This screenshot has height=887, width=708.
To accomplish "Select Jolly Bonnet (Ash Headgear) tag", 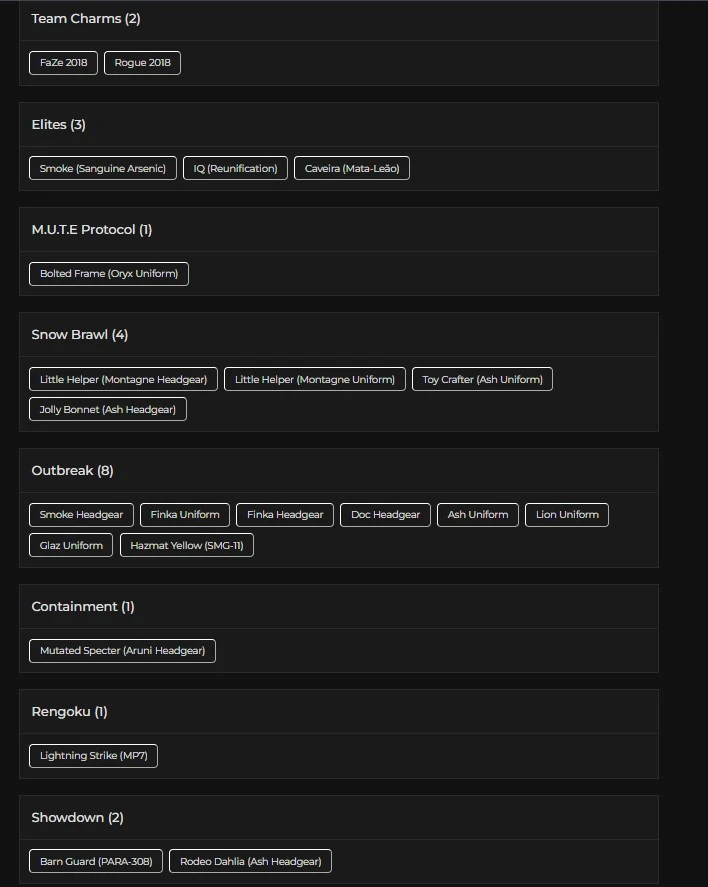I will [x=108, y=409].
